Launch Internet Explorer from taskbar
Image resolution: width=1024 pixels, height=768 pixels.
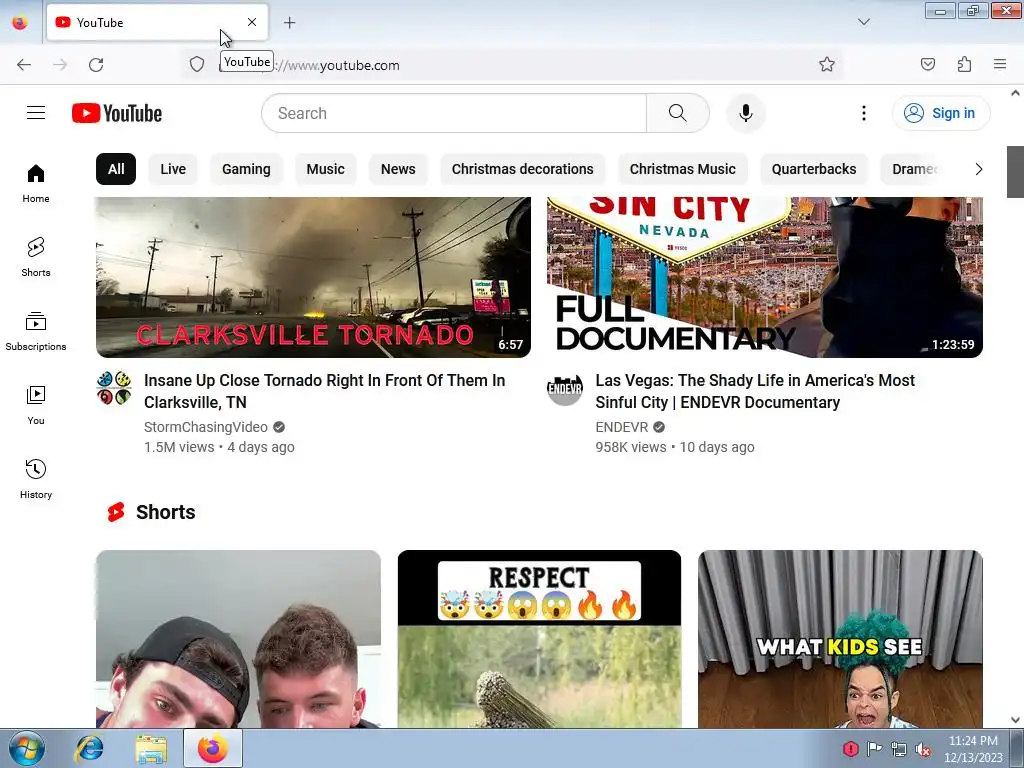pyautogui.click(x=89, y=748)
